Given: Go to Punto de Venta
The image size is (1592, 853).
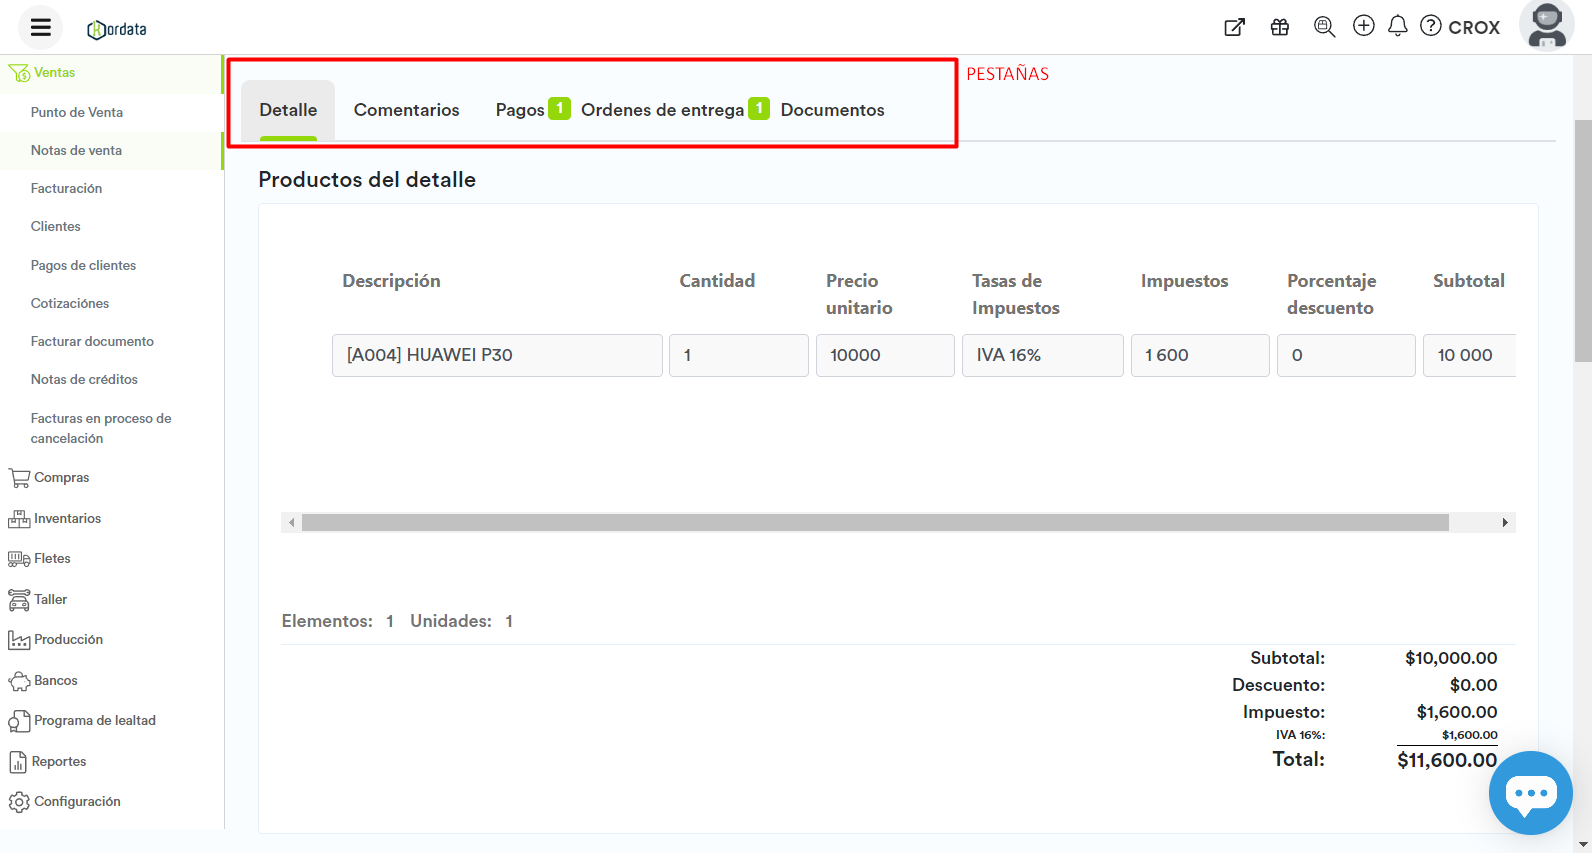Looking at the screenshot, I should click(76, 113).
